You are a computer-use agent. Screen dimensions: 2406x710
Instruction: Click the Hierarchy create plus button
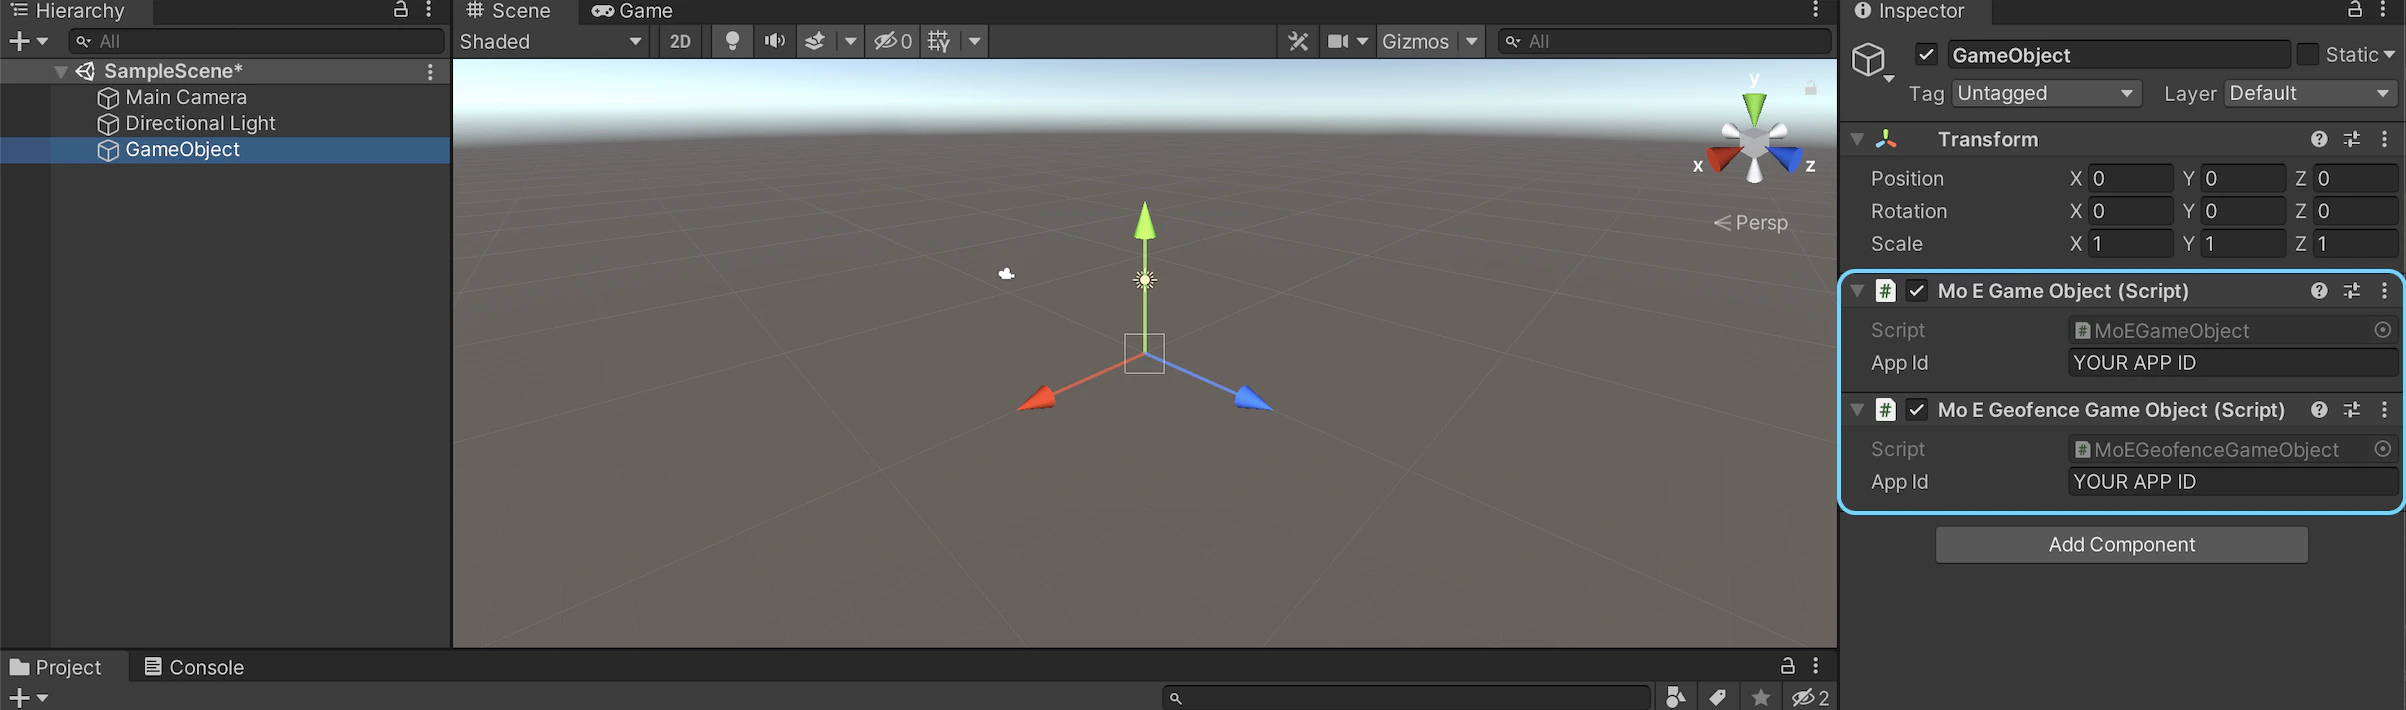[x=18, y=41]
